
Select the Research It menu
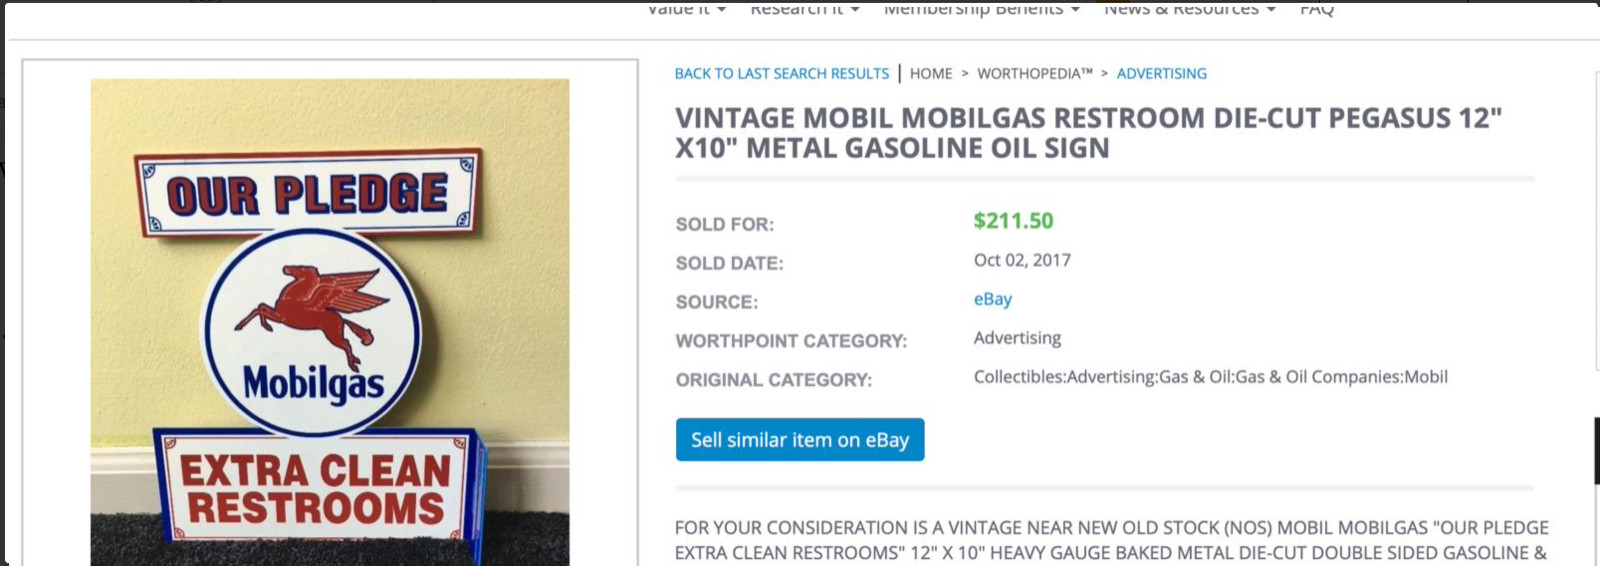797,10
